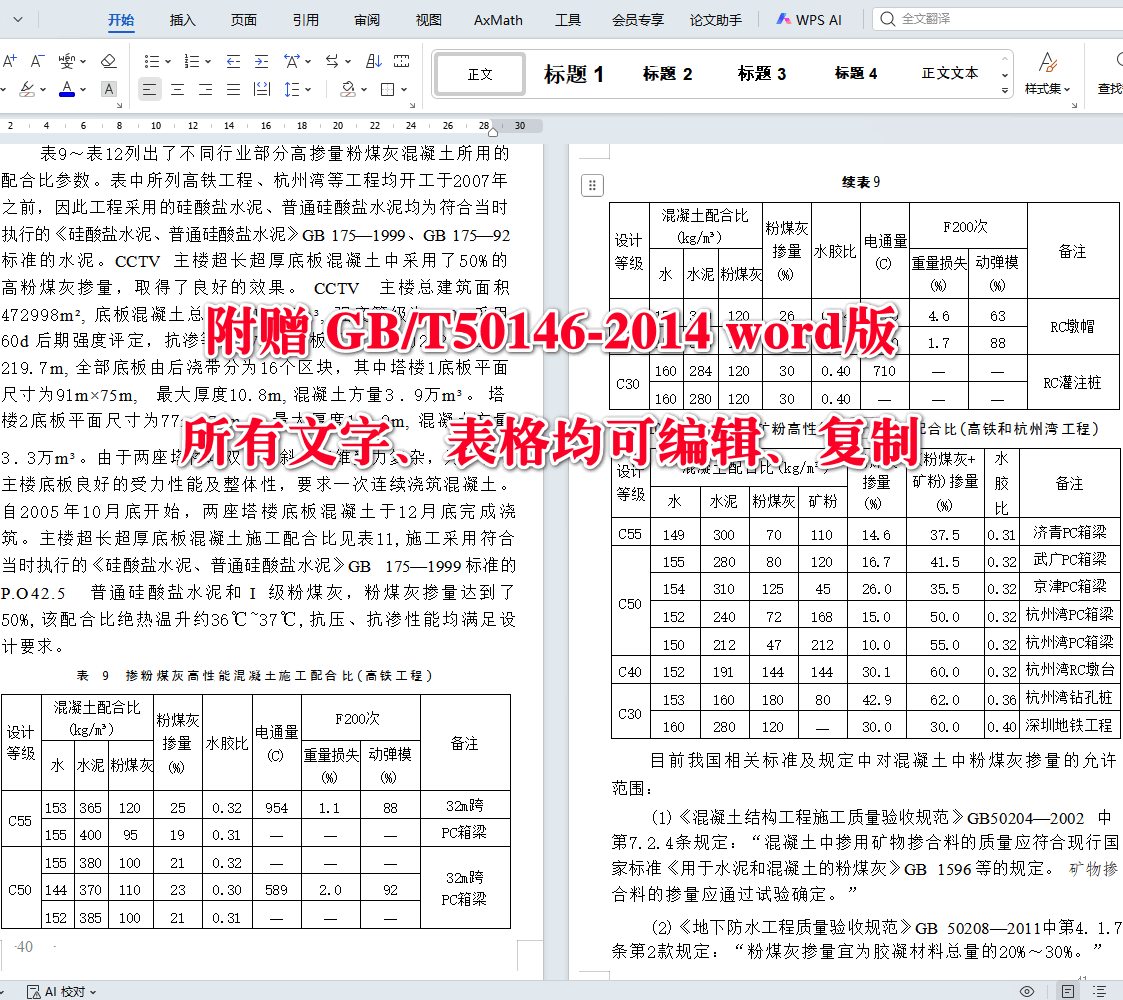Open the 工具 tab
1123x1000 pixels.
pyautogui.click(x=568, y=20)
